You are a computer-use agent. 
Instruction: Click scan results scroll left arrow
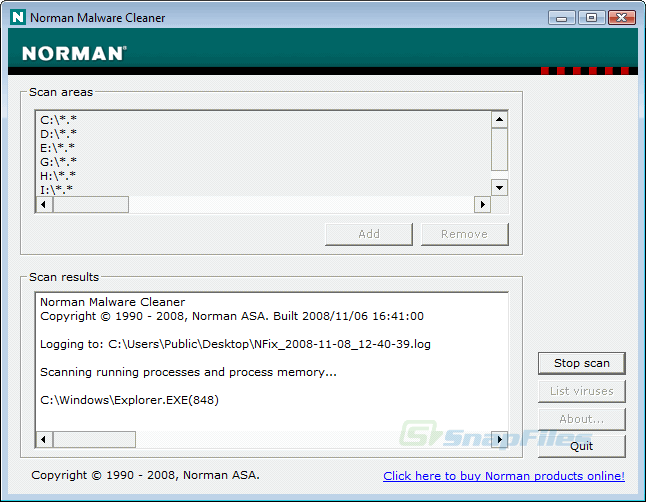coord(44,439)
